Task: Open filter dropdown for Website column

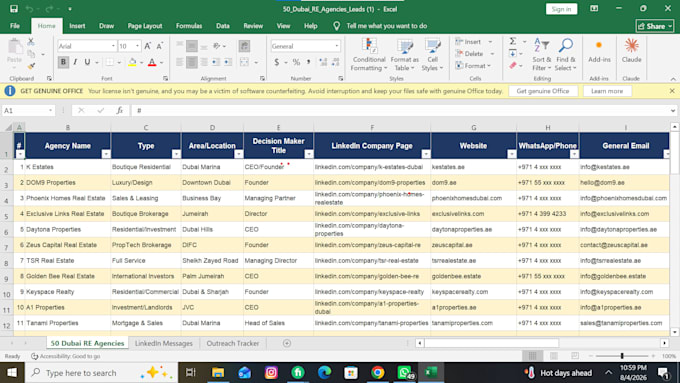Action: coord(512,154)
